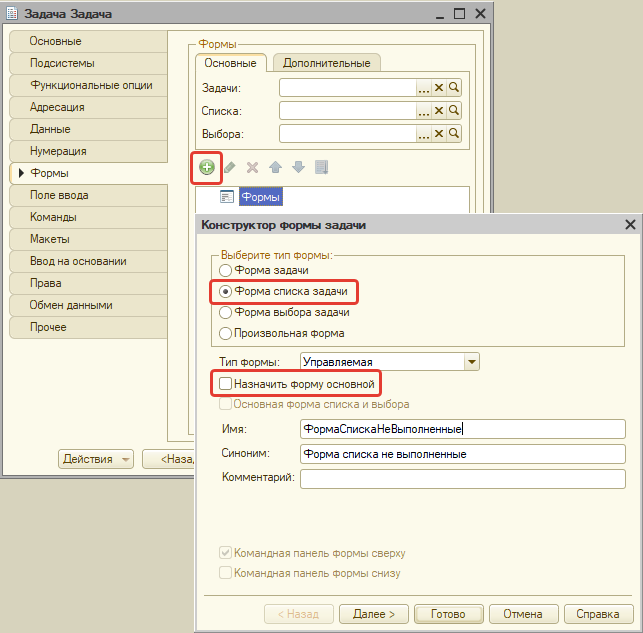Select Произвольная форма radio option
The width and height of the screenshot is (643, 633).
click(x=282, y=333)
